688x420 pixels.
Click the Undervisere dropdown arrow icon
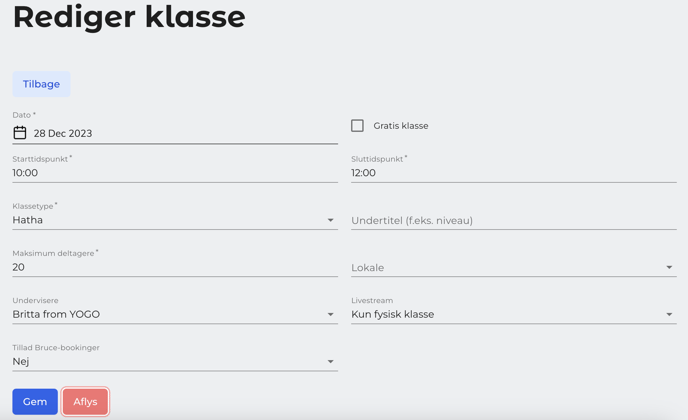330,315
